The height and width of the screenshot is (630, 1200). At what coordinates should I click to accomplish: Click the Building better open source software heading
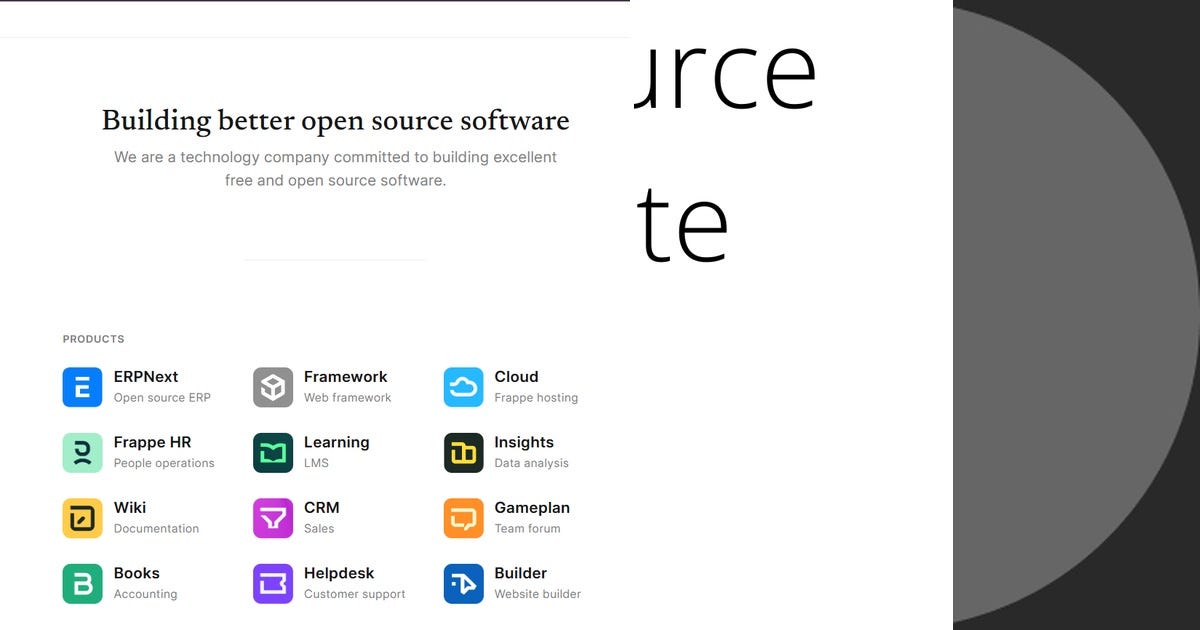[335, 120]
